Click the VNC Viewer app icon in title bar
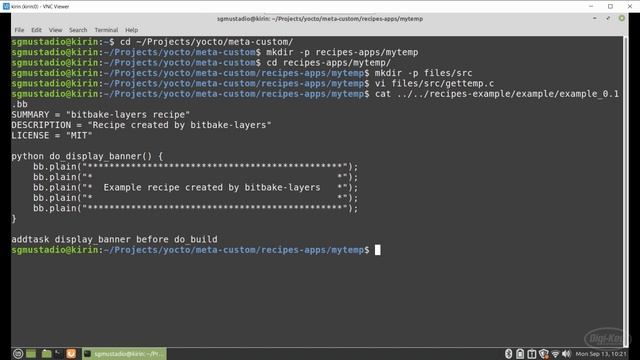Viewport: 640px width, 360px height. tap(6, 6)
